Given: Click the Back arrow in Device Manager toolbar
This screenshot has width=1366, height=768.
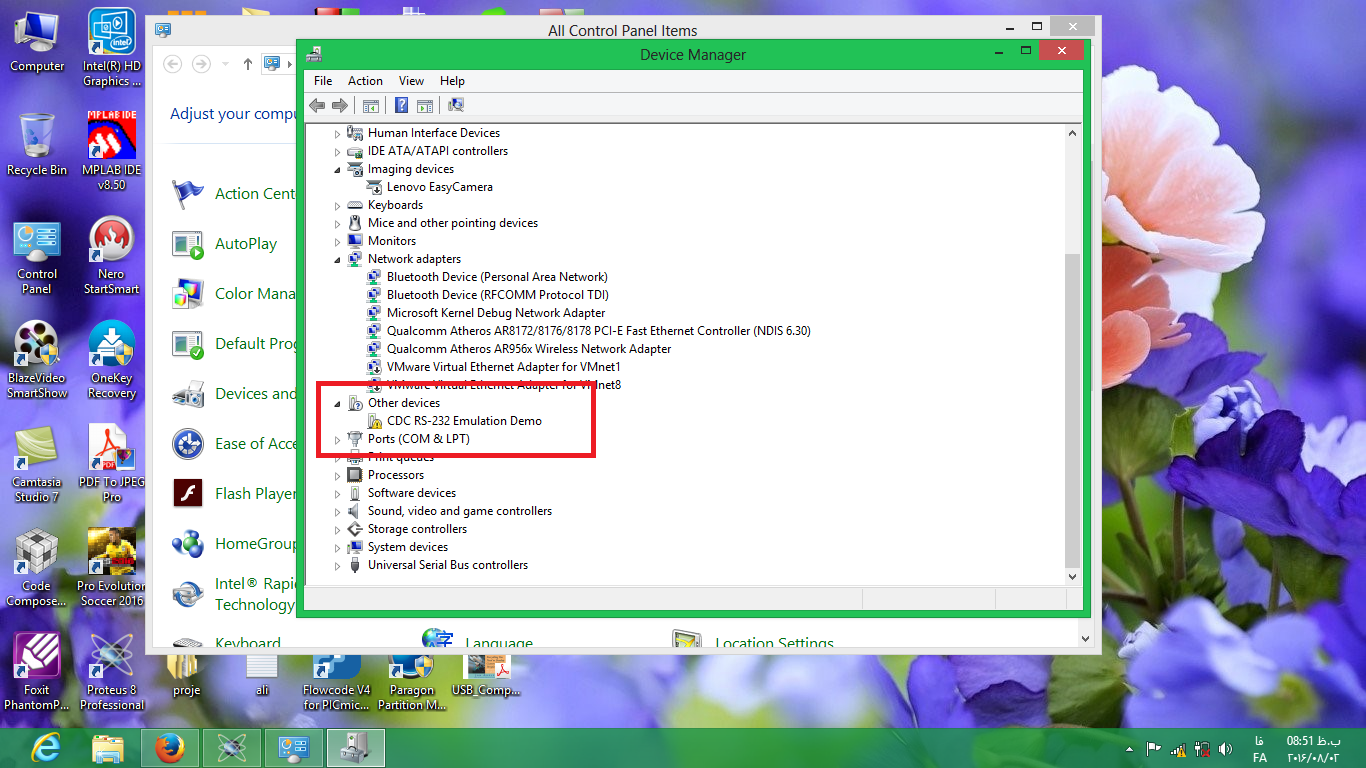Looking at the screenshot, I should click(317, 105).
